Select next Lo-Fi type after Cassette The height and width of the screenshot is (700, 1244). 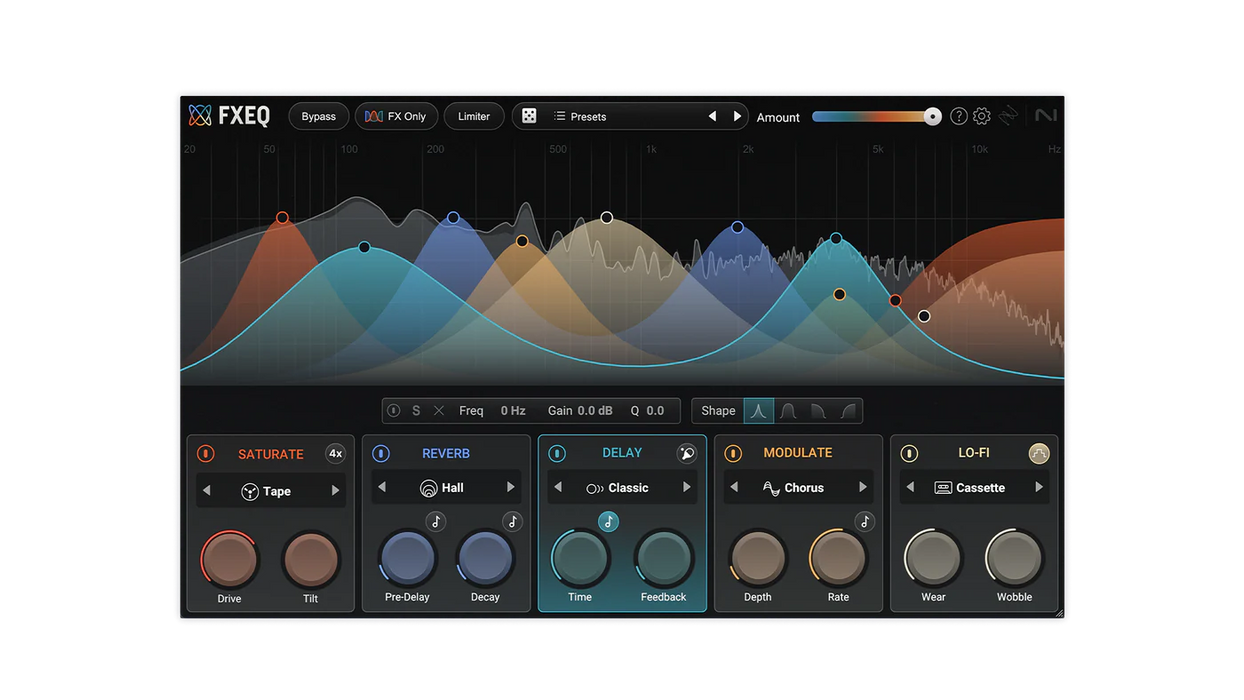pyautogui.click(x=1039, y=488)
